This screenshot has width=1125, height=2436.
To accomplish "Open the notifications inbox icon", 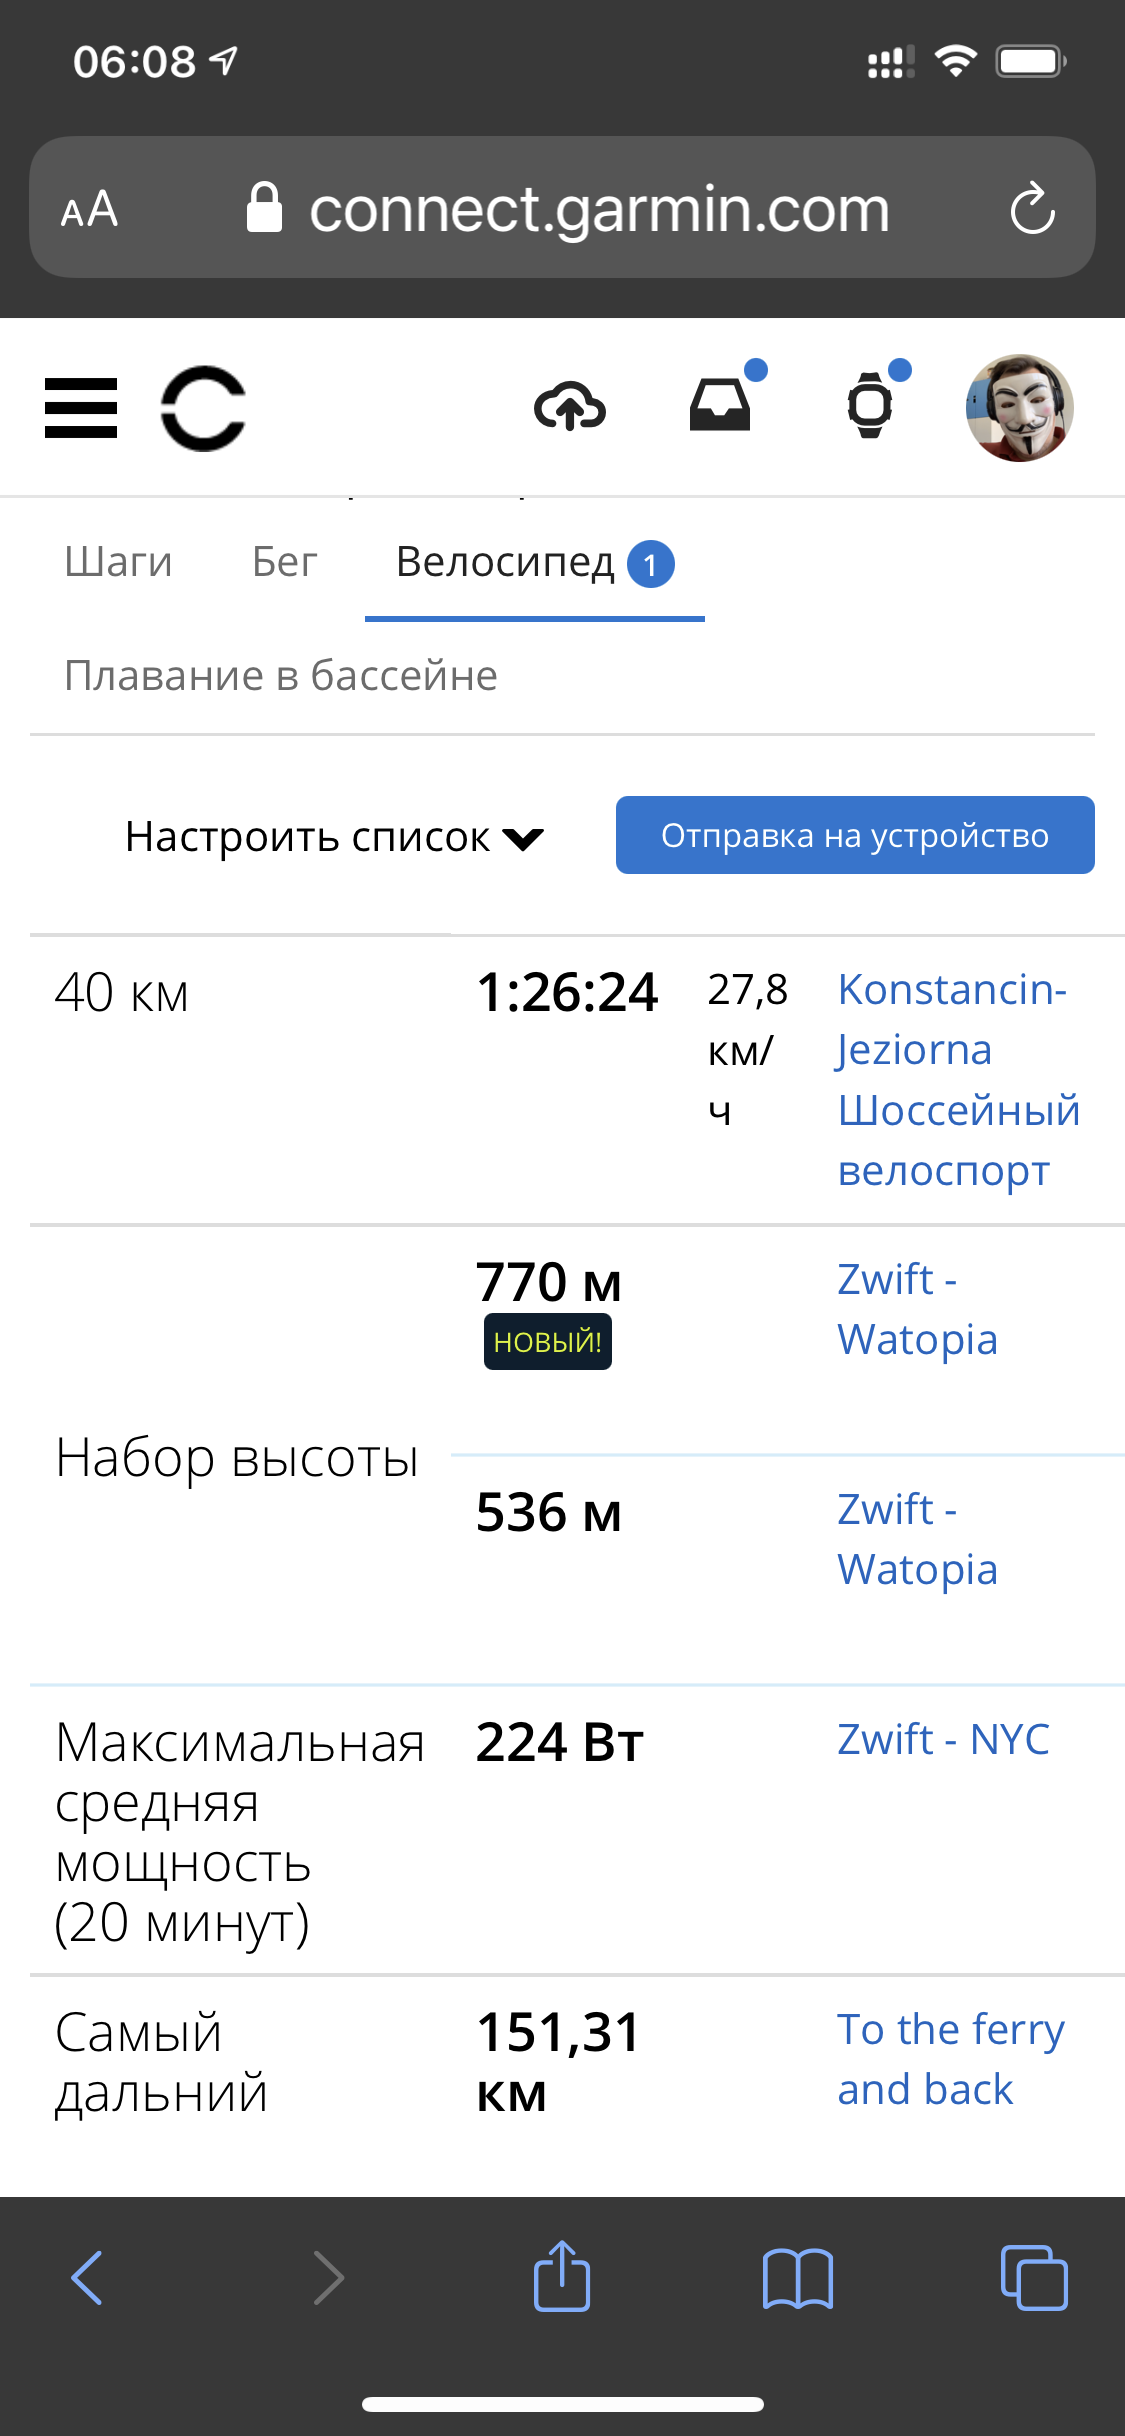I will point(720,406).
